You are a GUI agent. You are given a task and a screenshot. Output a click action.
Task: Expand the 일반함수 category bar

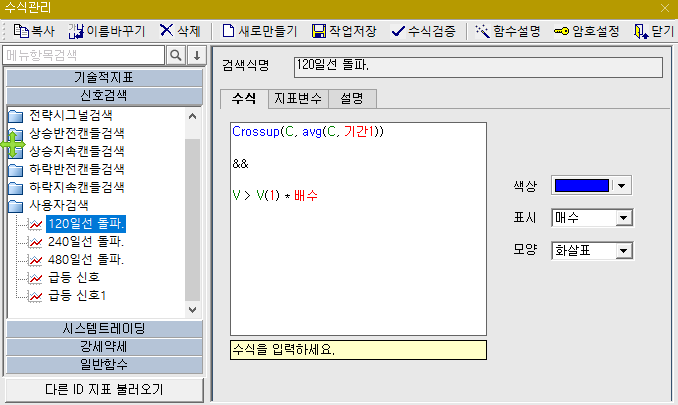pyautogui.click(x=104, y=365)
